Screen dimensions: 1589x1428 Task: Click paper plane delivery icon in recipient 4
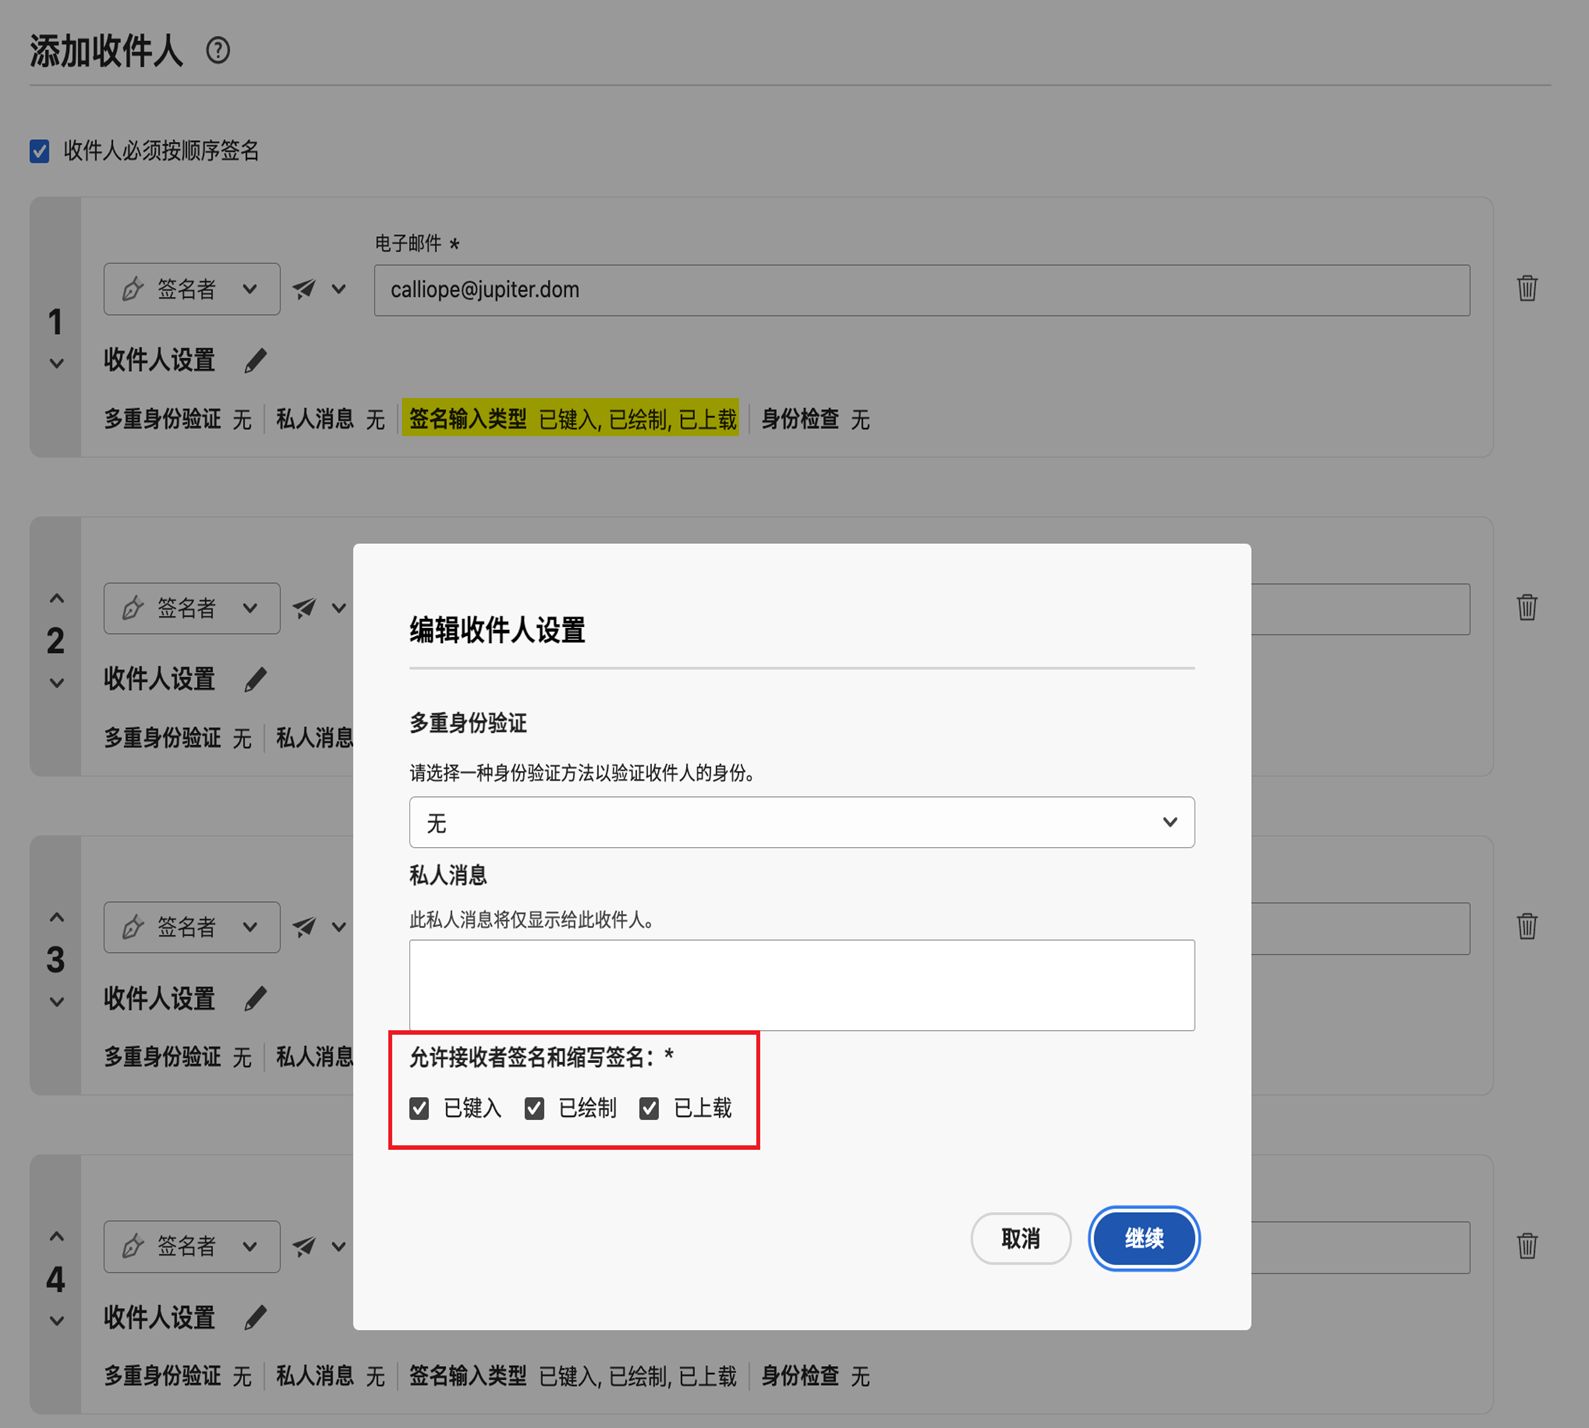(304, 1246)
